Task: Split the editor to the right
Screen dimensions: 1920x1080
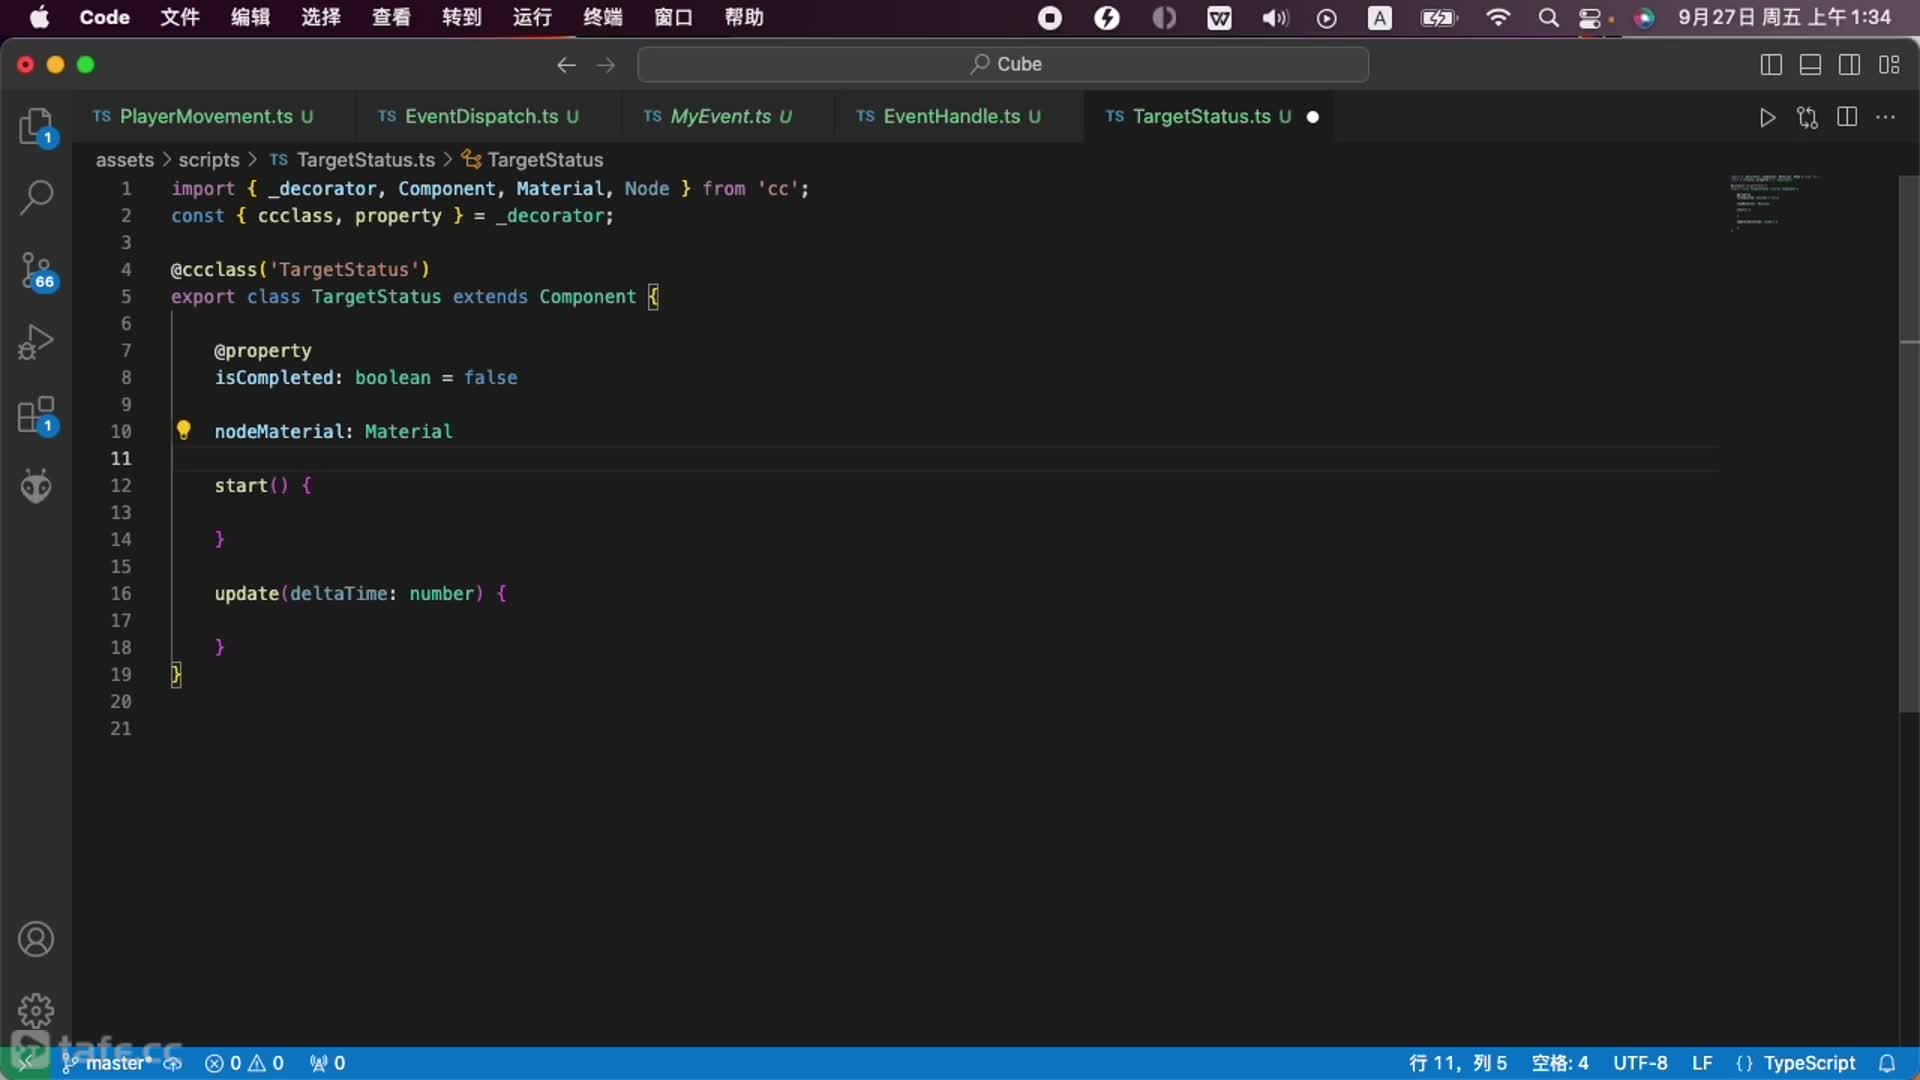Action: coord(1847,117)
